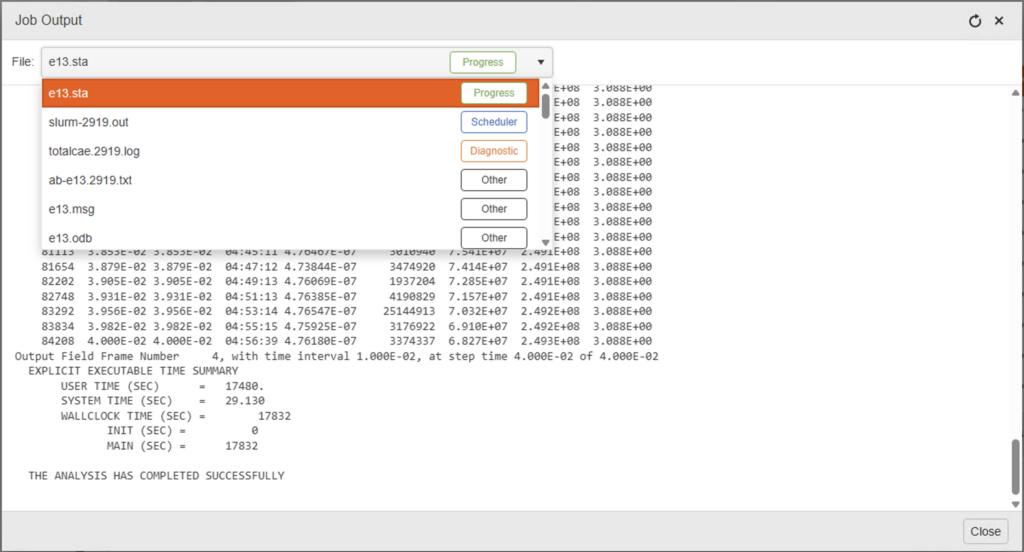
Task: Click Other tag beside ab-e13.2919.txt
Action: pos(494,180)
